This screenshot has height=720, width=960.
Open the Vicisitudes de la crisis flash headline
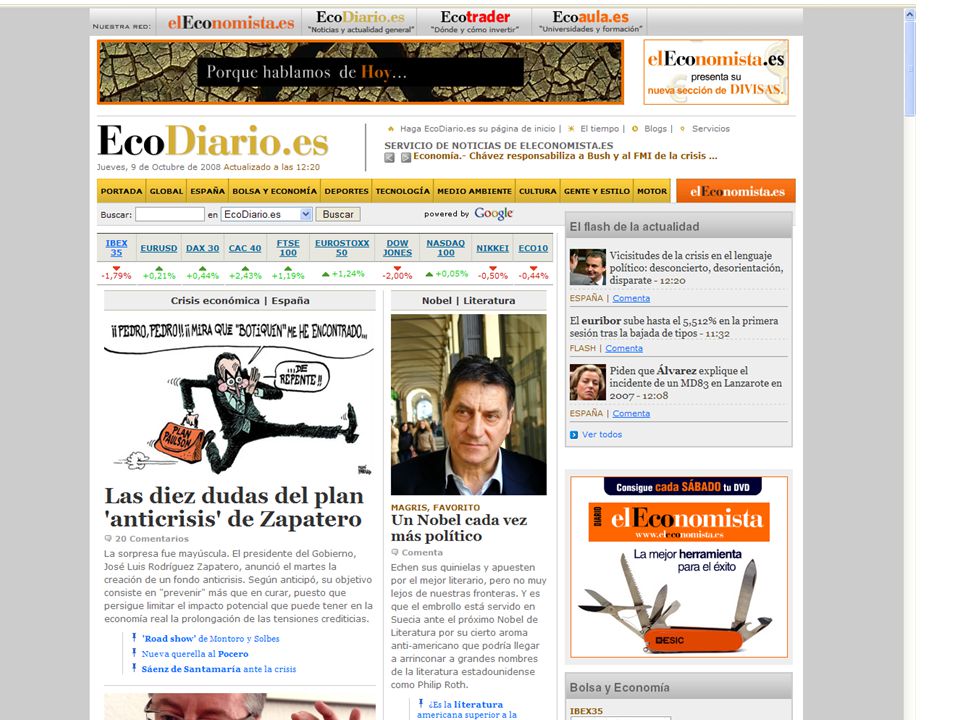coord(696,268)
